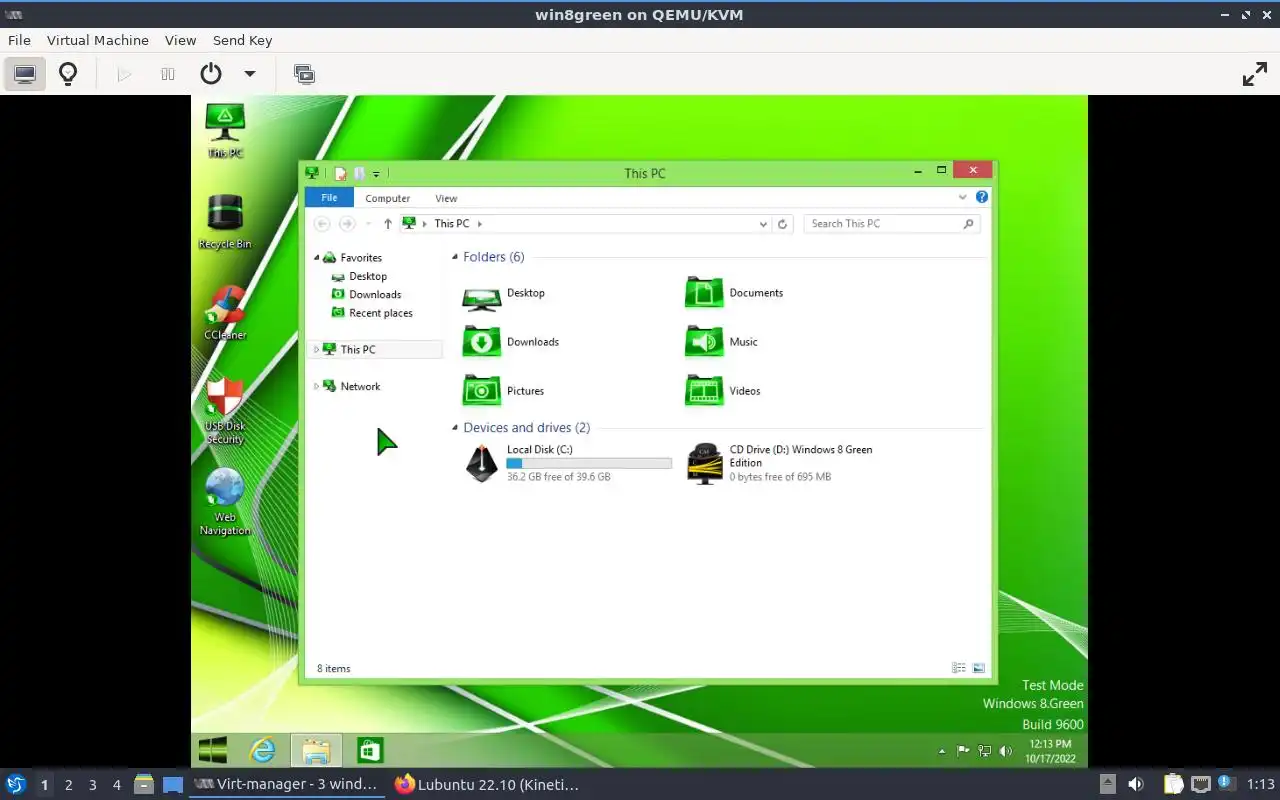Screen dimensions: 1280x800
Task: Open the View menu of virt-manager
Action: [181, 40]
